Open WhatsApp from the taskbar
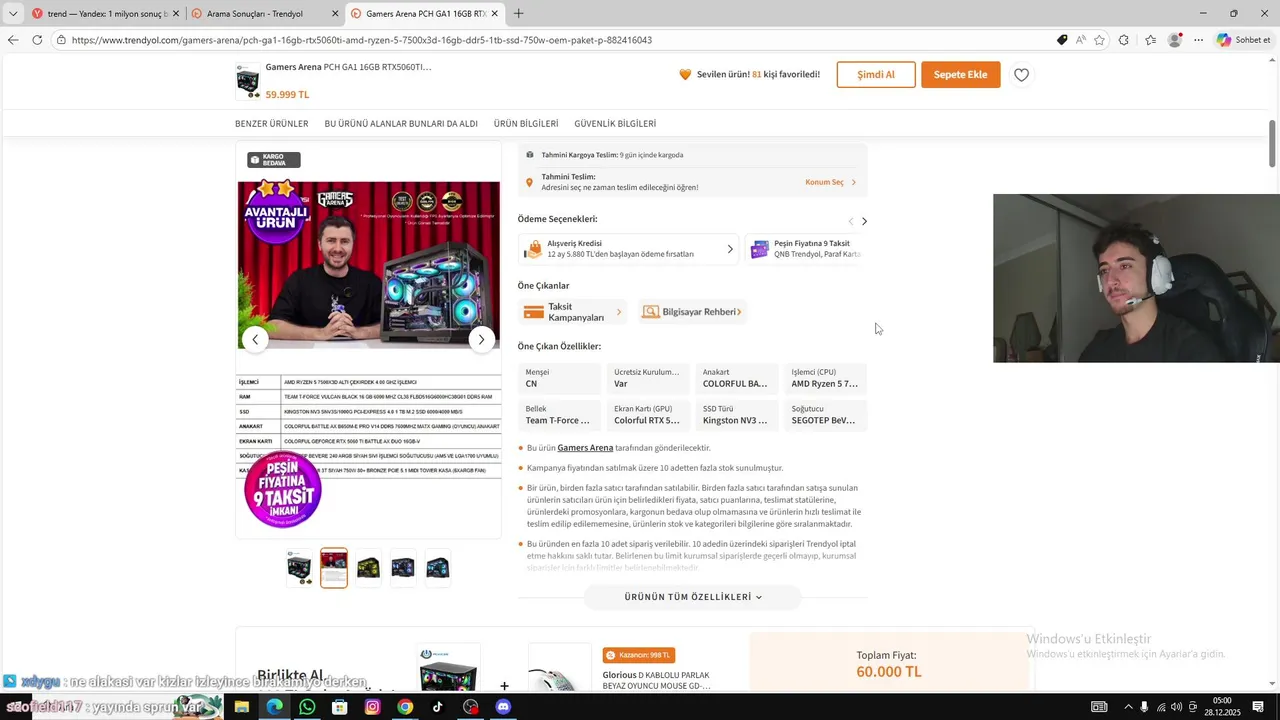 pos(307,707)
